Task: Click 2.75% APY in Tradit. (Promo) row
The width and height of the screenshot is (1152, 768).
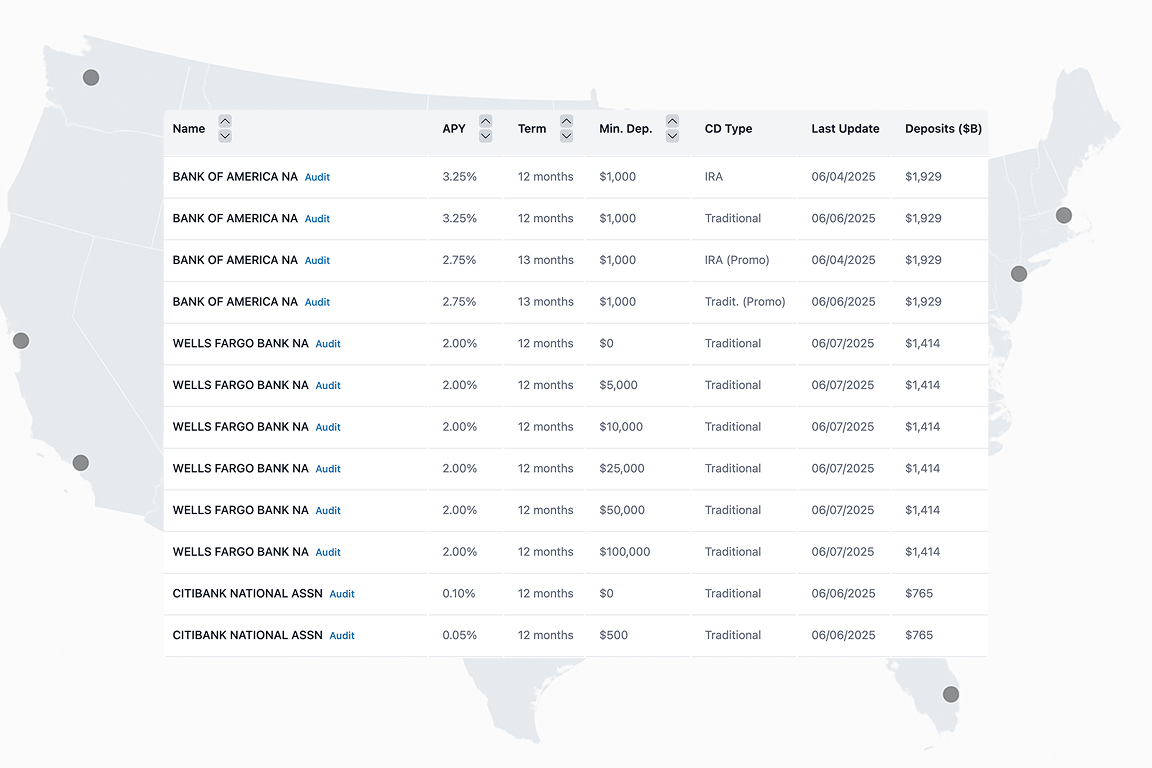Action: pyautogui.click(x=459, y=302)
